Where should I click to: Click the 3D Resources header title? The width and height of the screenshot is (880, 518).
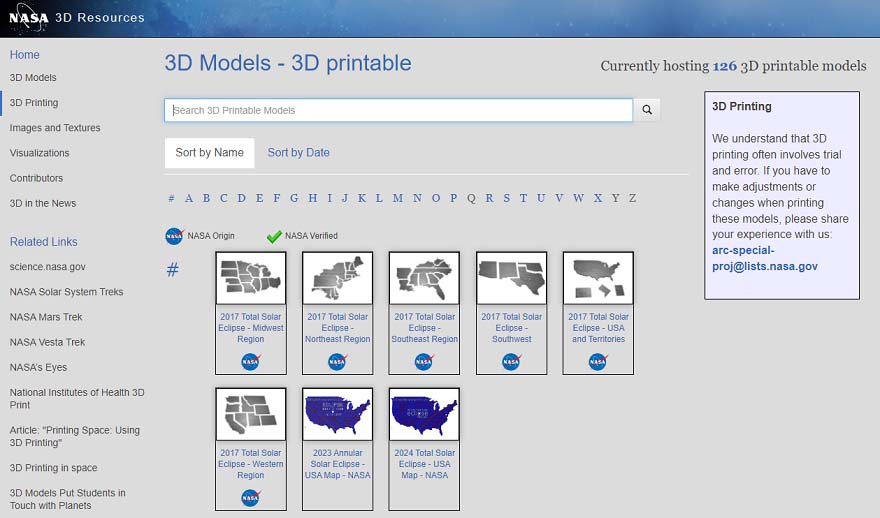point(100,17)
